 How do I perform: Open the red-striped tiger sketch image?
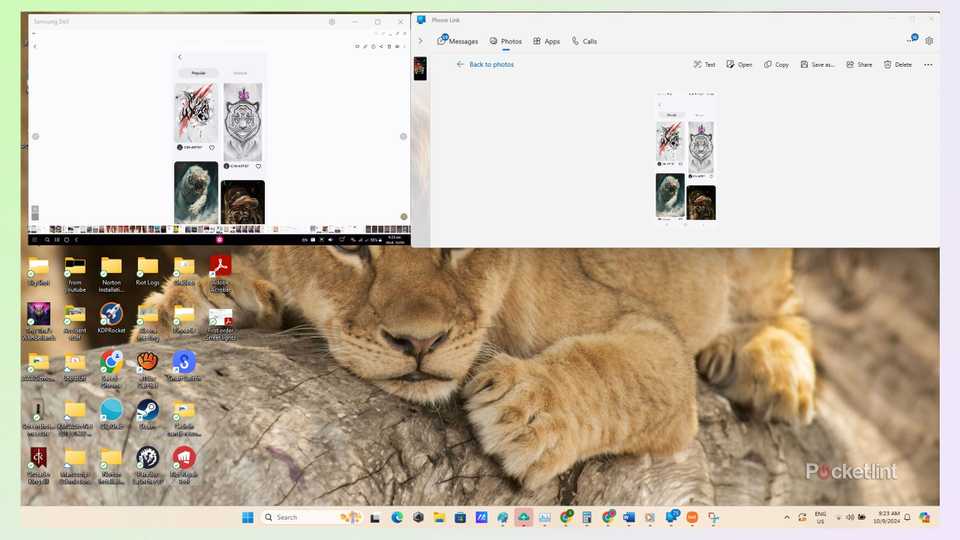pos(196,113)
